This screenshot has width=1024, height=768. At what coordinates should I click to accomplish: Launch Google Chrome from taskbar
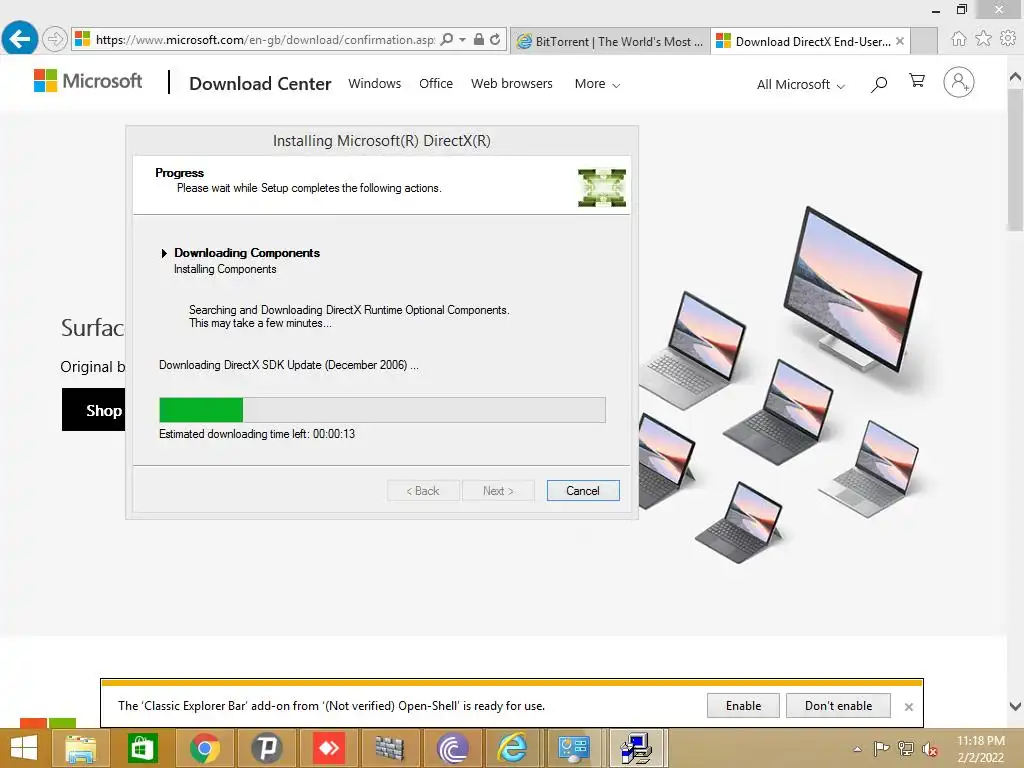coord(204,748)
